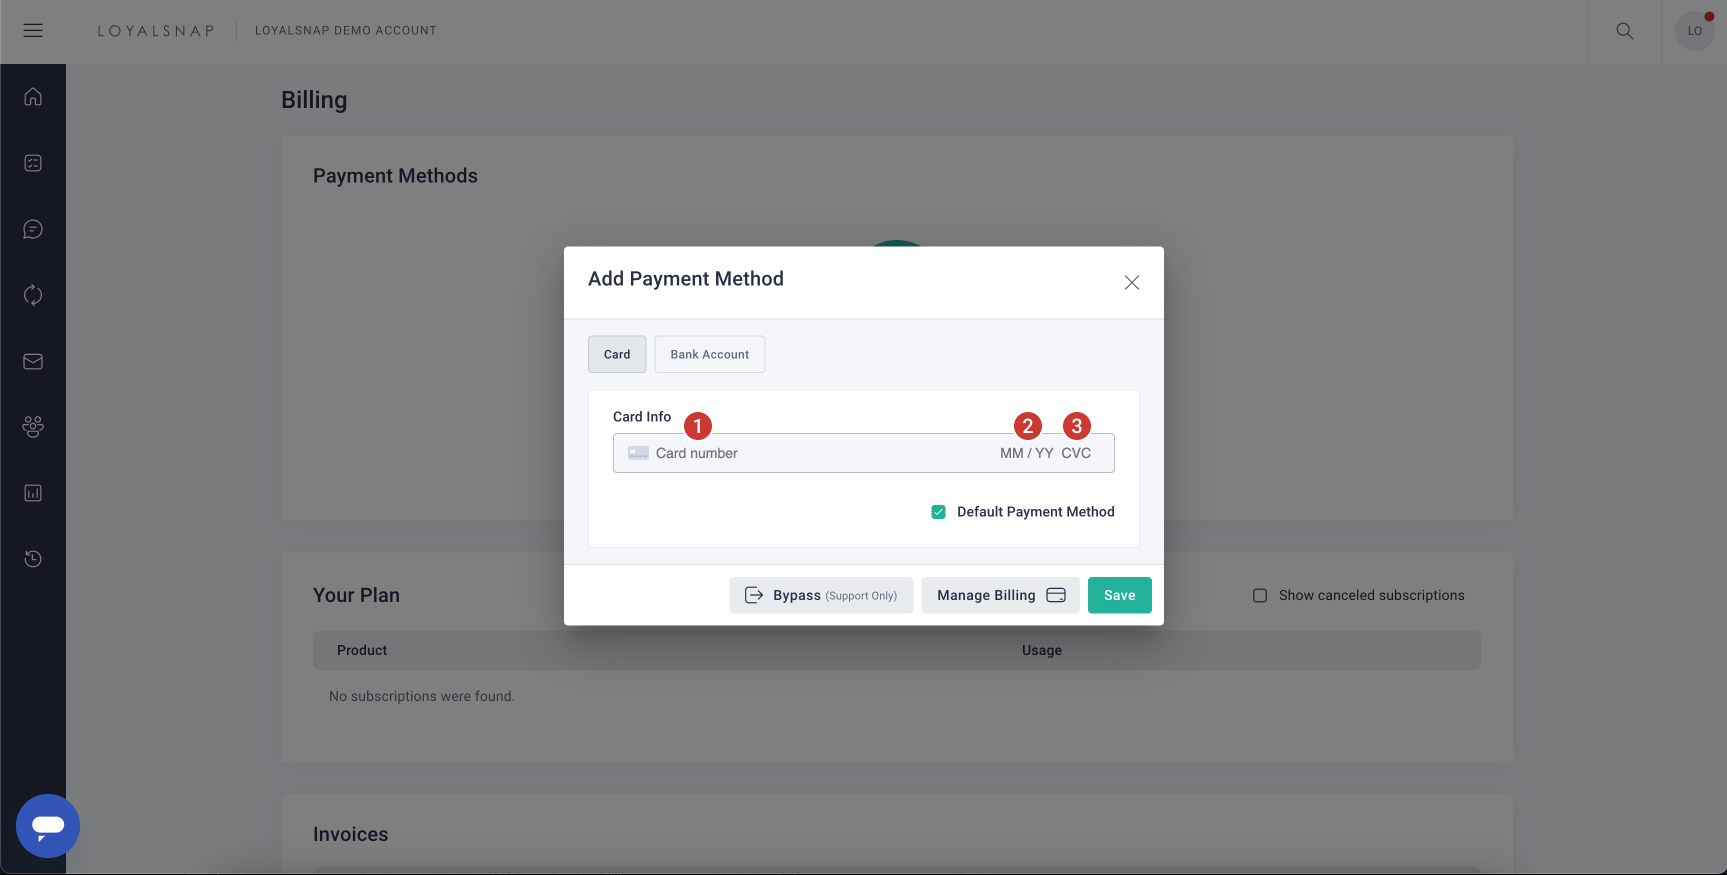Click the search magnifier icon
Screen dimensions: 1727x875
click(x=1625, y=31)
